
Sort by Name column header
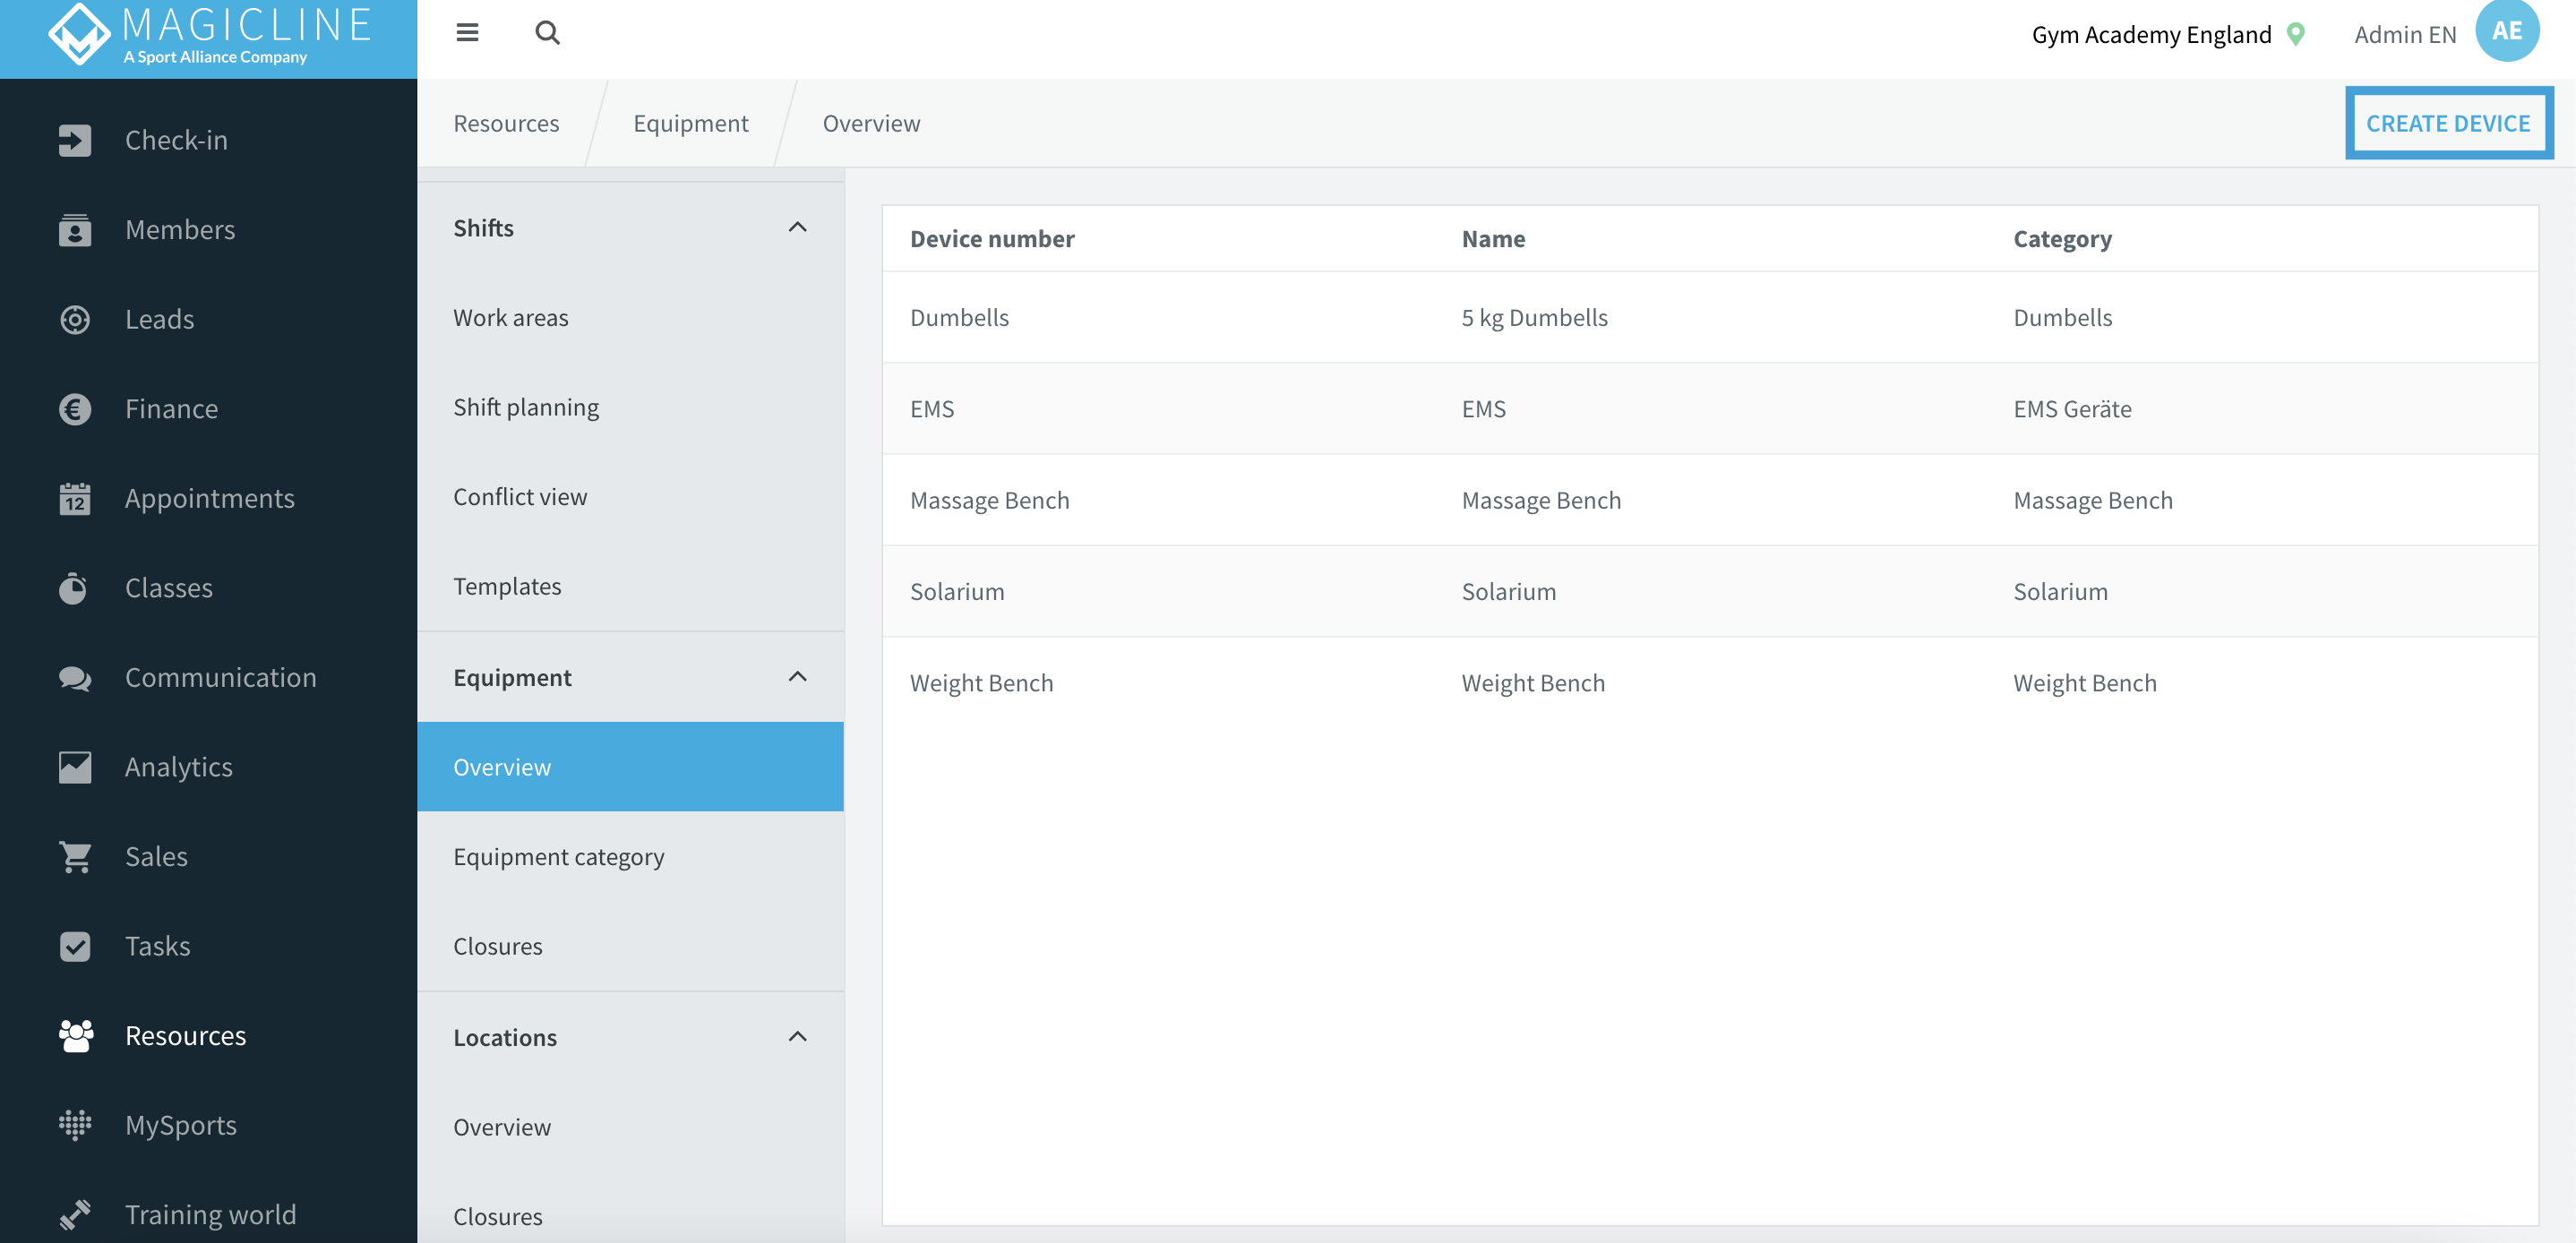[x=1493, y=239]
